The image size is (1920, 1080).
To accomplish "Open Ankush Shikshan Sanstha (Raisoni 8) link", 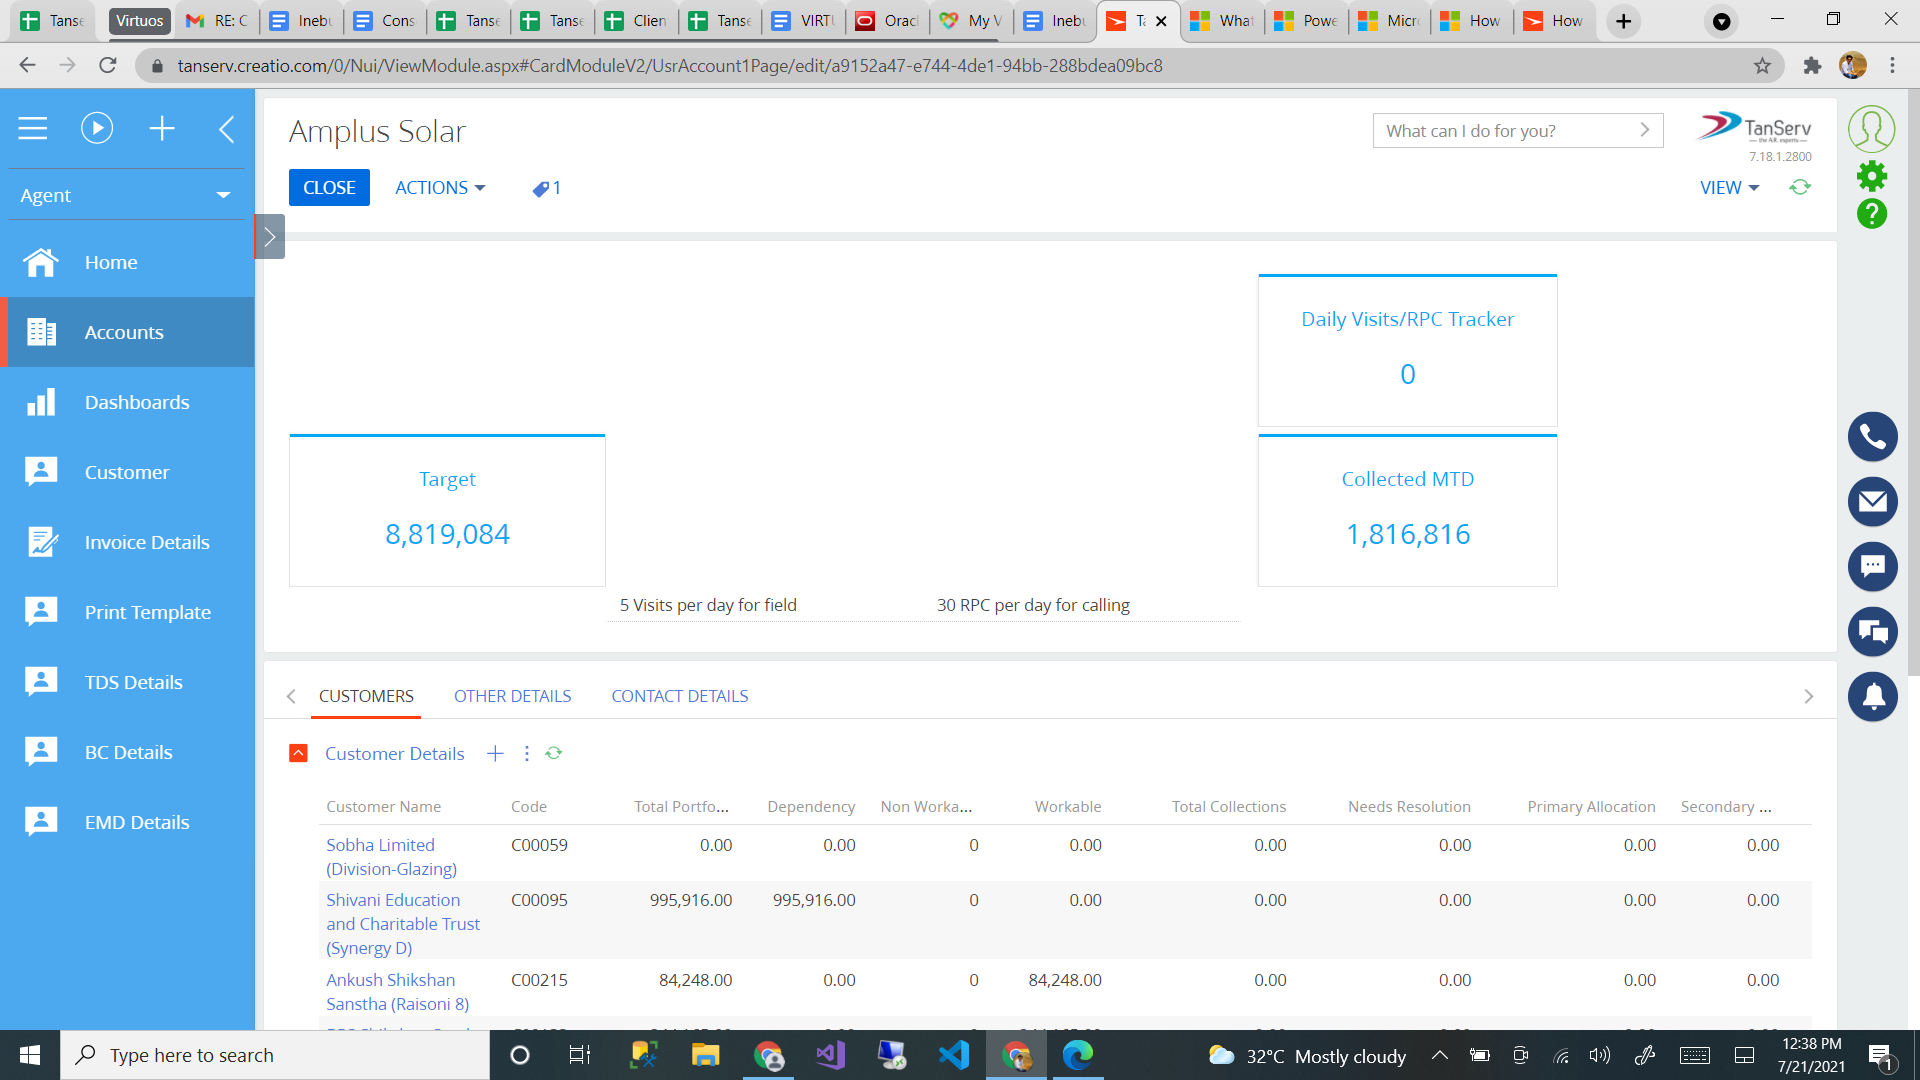I will pos(398,992).
